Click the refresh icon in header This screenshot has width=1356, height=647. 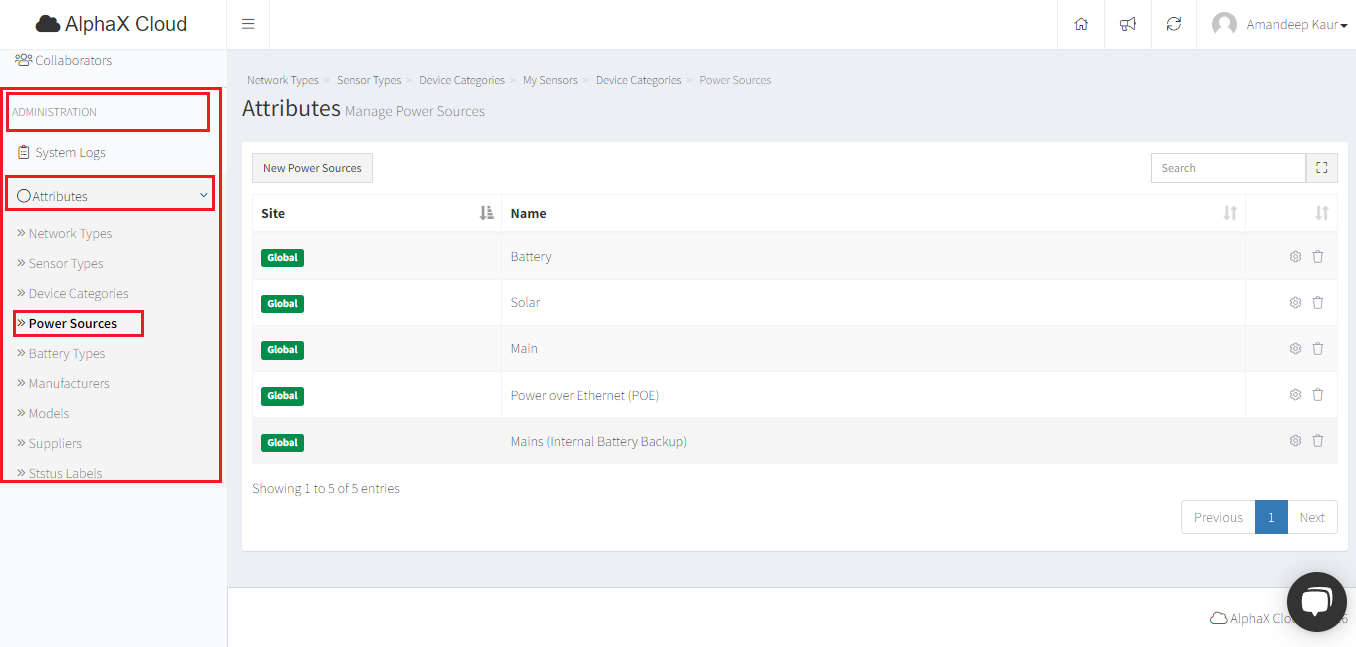click(1174, 24)
